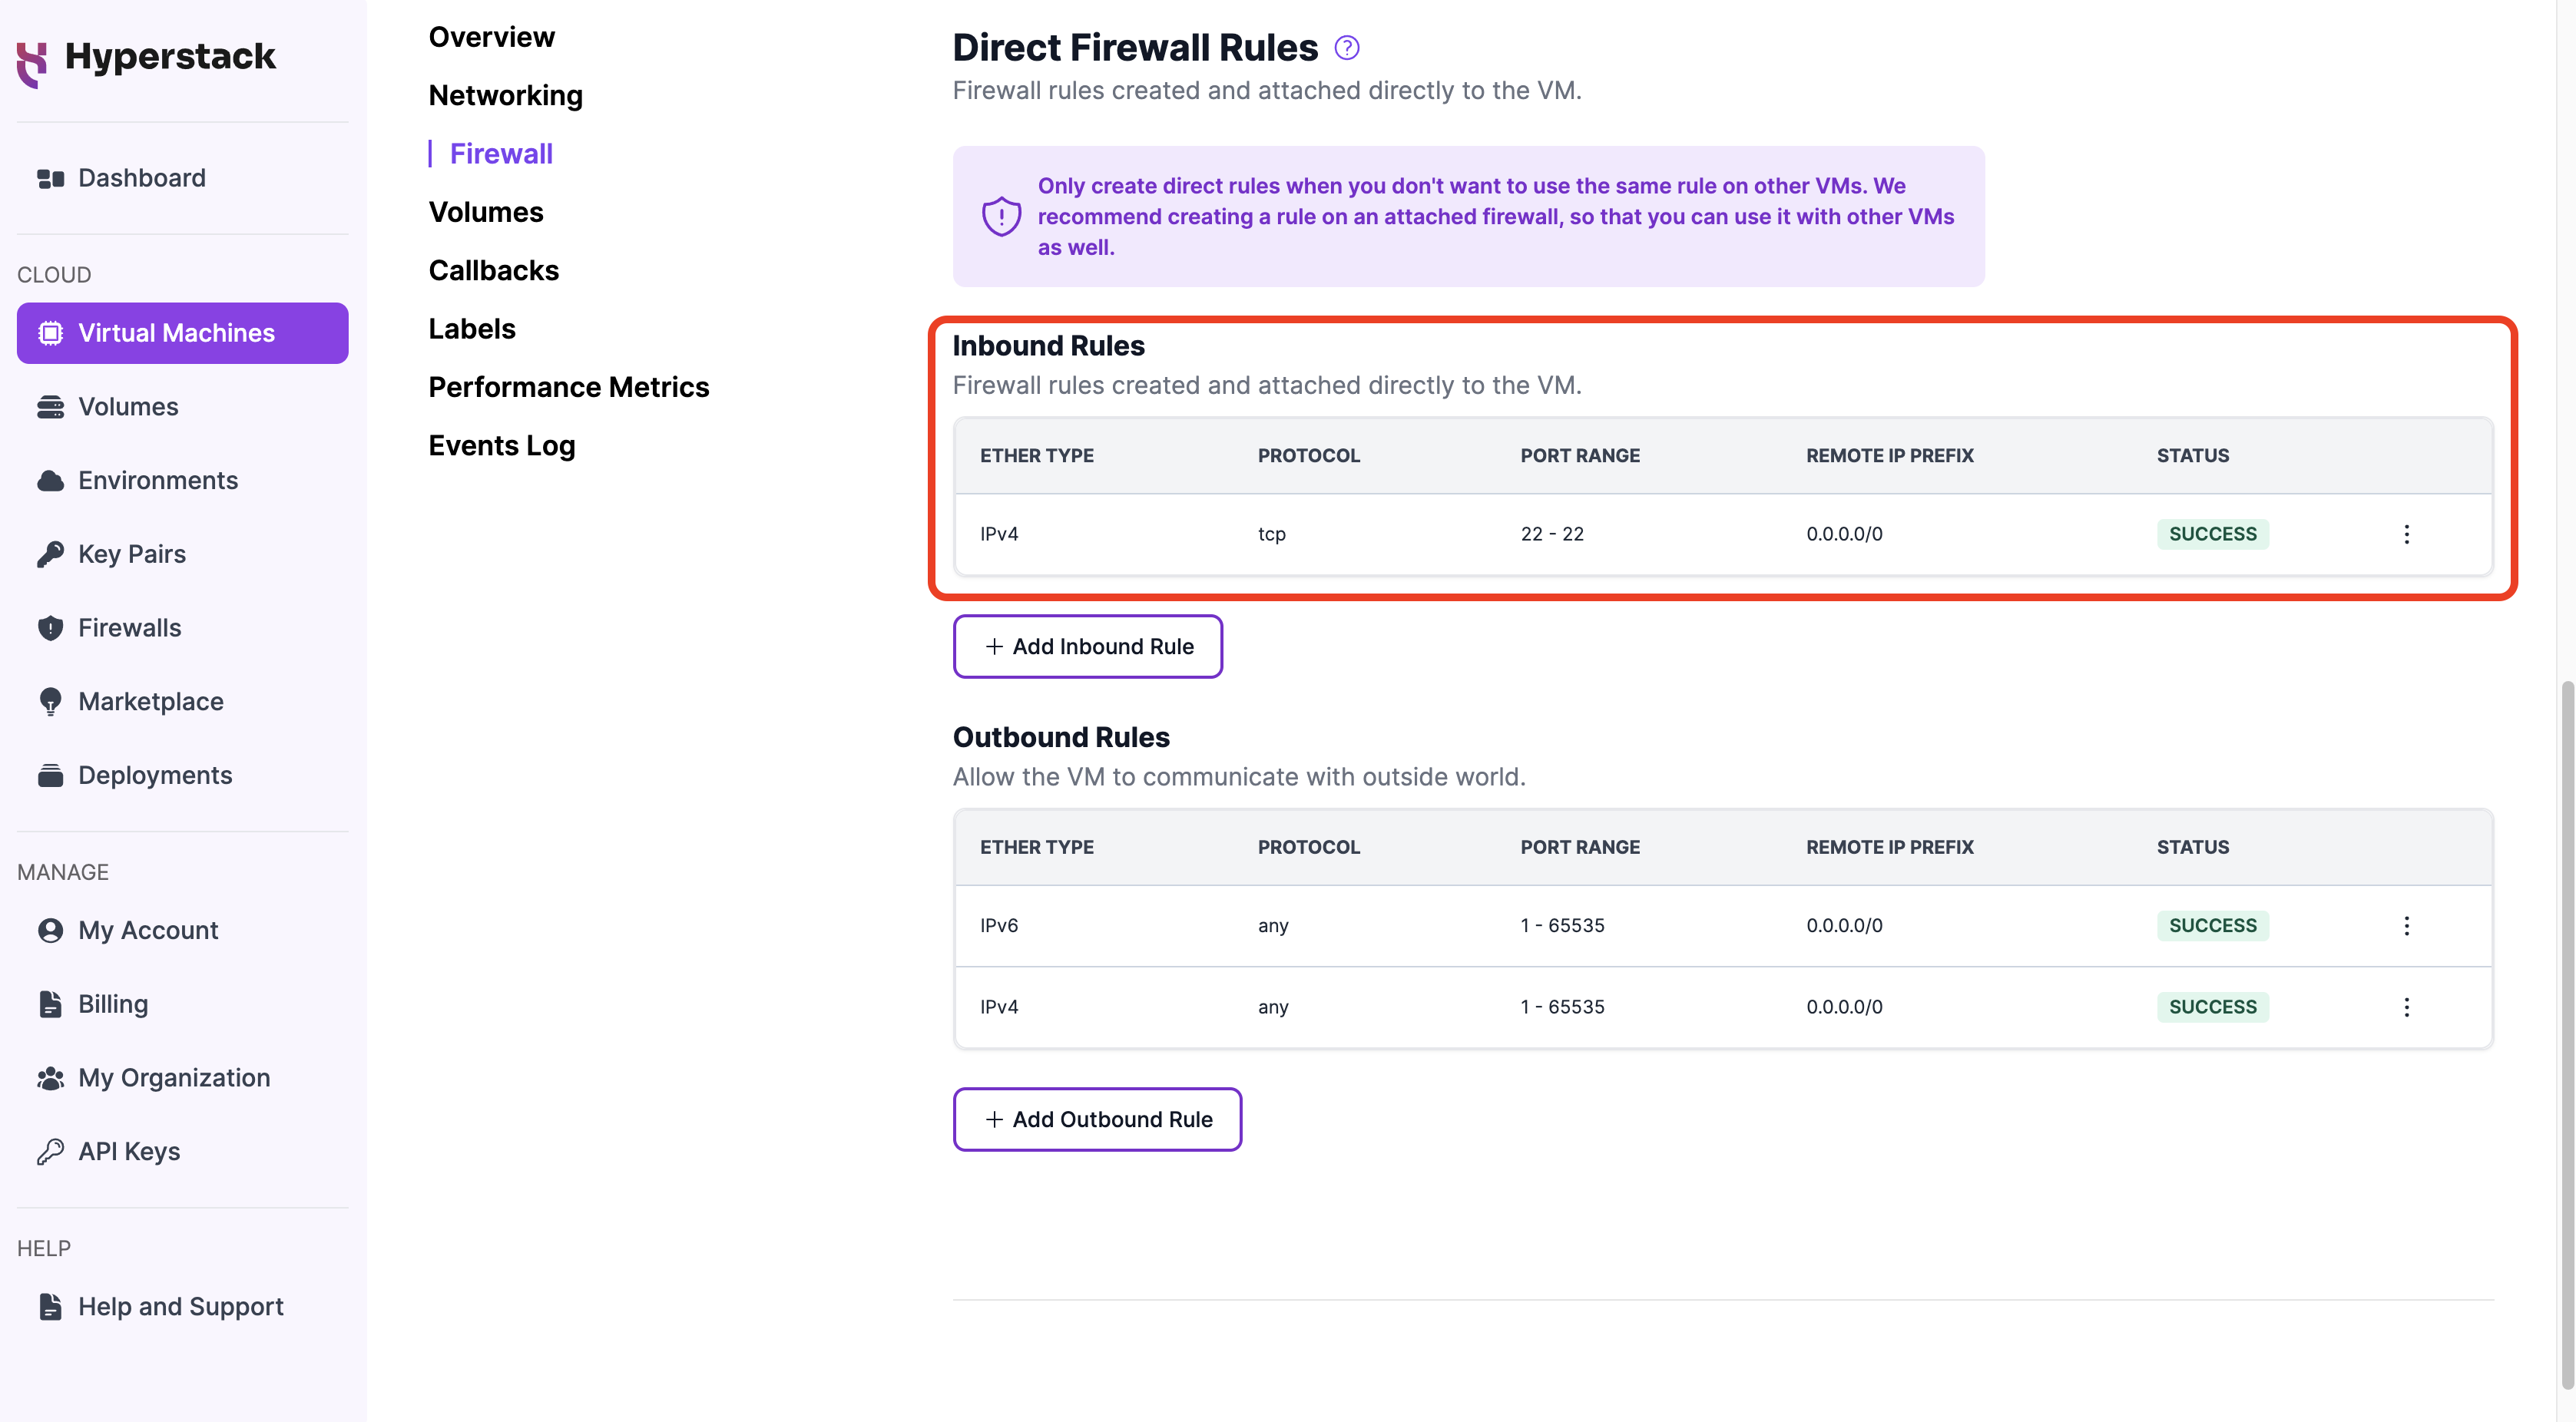Click 0.0.0.0/0 prefix in inbound rule
The image size is (2576, 1422).
click(x=1844, y=534)
